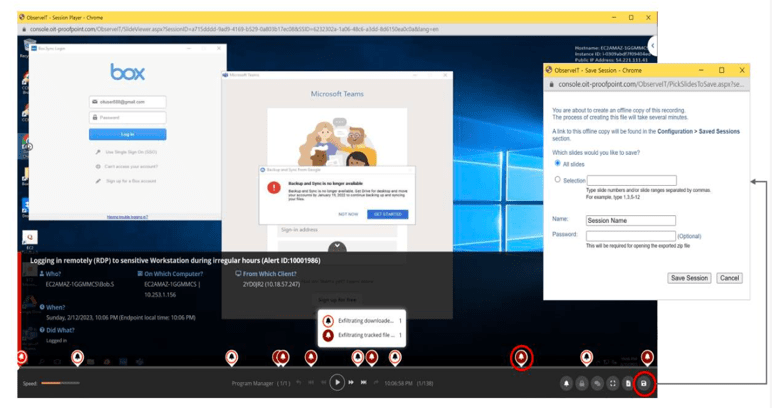The width and height of the screenshot is (772, 408).
Task: Click the small arrow on the left edge of player
Action: 29,146
